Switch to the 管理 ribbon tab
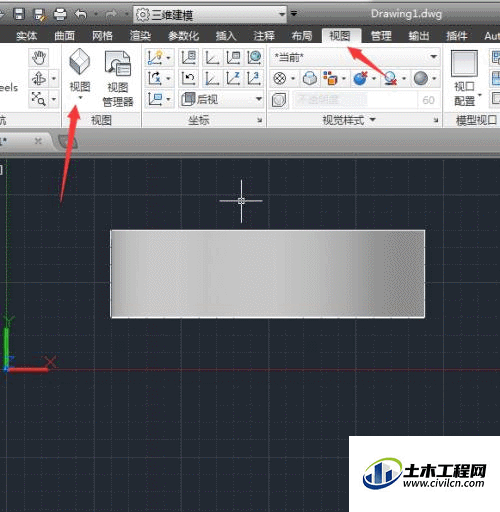 381,36
